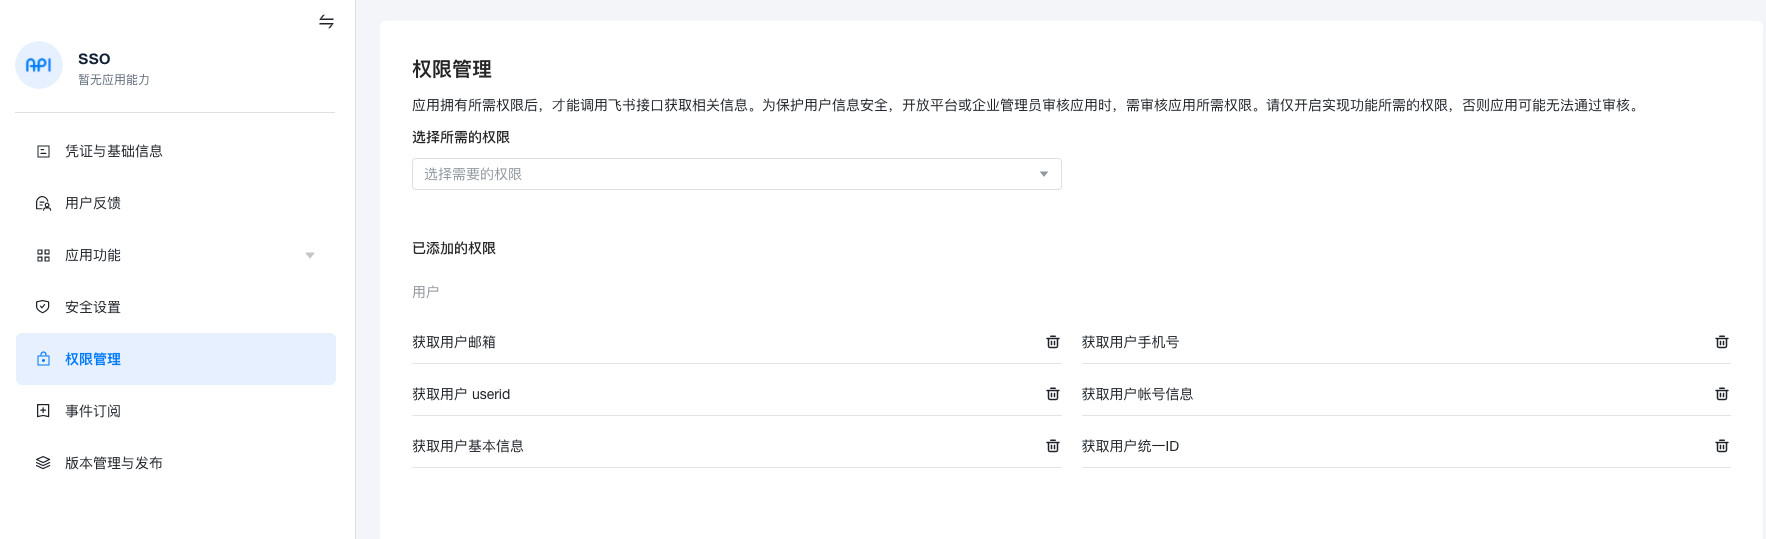Remove the 获取用户帐号信息 permission
This screenshot has height=539, width=1766.
[1721, 394]
